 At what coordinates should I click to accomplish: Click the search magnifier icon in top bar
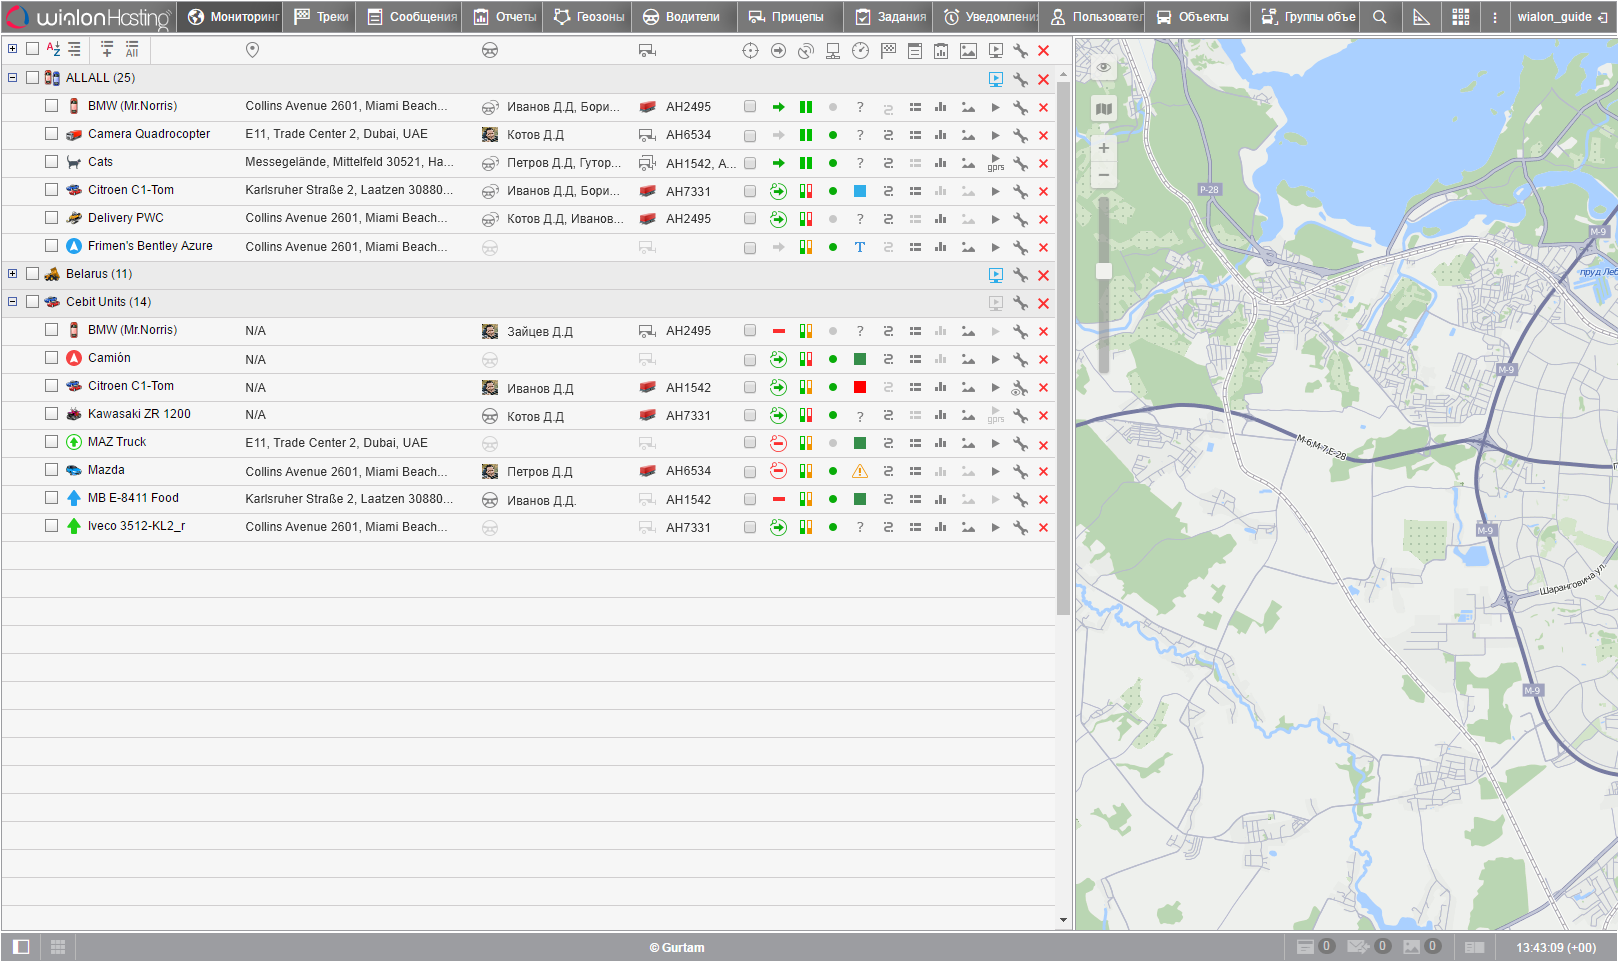[x=1379, y=17]
